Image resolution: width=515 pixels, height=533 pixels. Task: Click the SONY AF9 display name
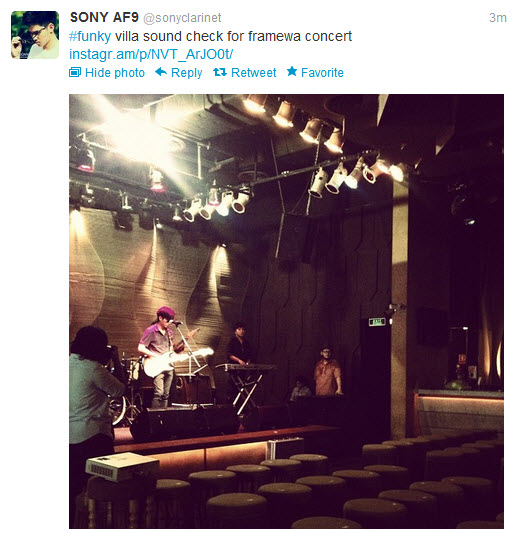click(x=104, y=17)
